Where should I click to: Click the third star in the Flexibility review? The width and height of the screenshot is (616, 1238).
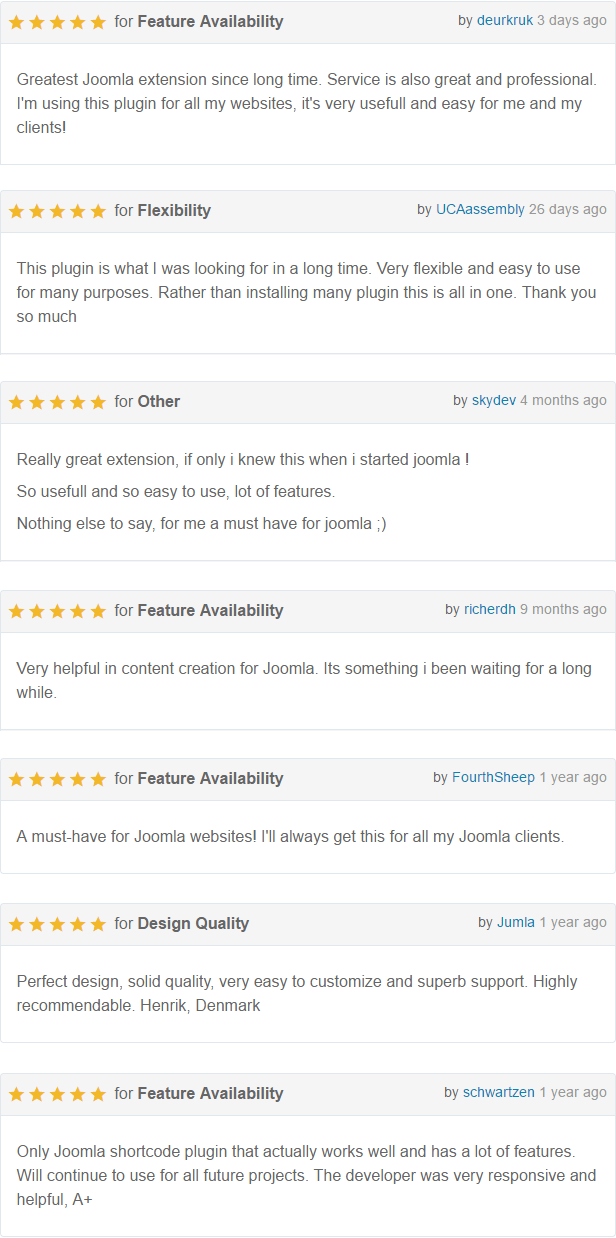point(57,211)
